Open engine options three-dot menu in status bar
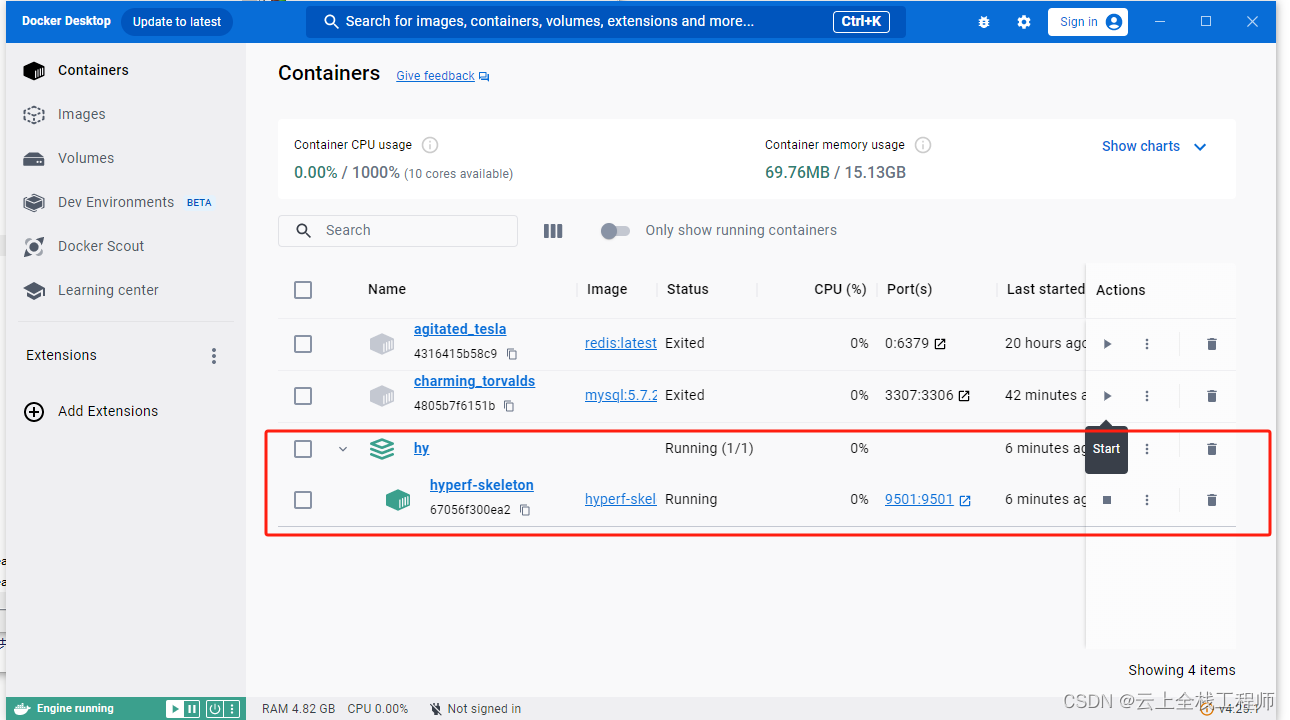Image resolution: width=1290 pixels, height=720 pixels. 232,709
